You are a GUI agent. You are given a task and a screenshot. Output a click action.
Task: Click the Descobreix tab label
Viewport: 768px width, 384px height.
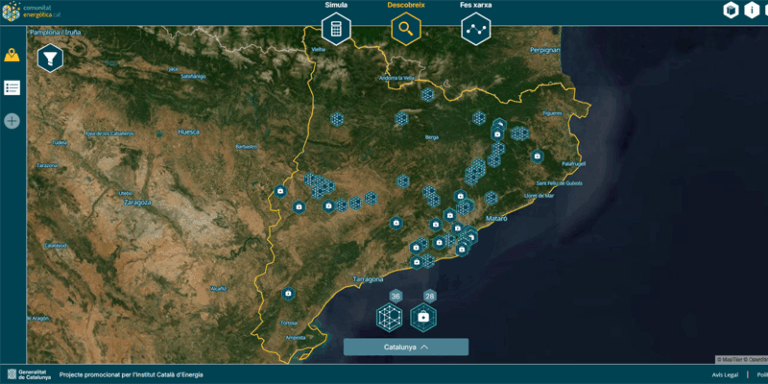(406, 5)
